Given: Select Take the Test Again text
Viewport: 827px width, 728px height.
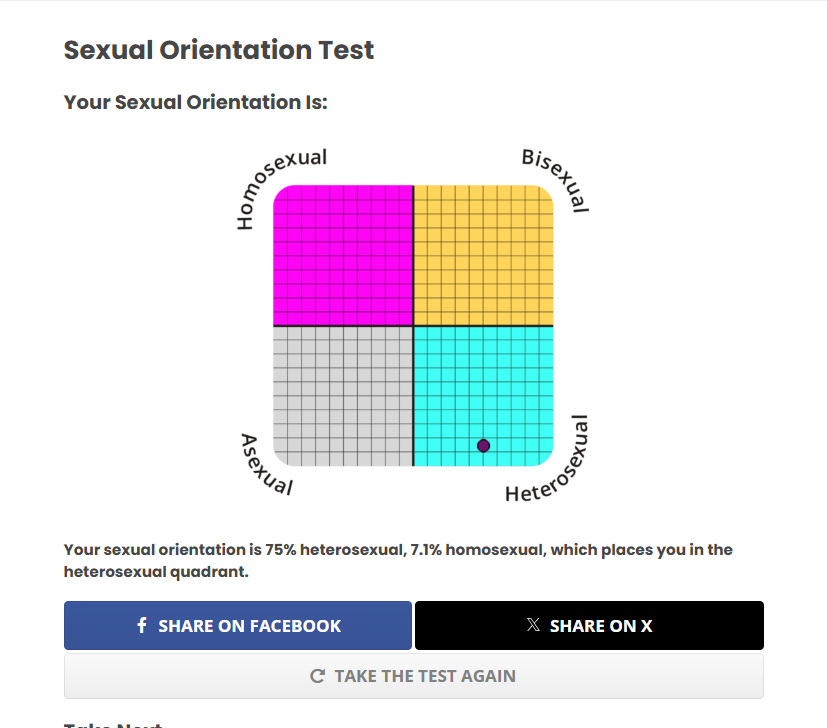Looking at the screenshot, I should pos(425,676).
